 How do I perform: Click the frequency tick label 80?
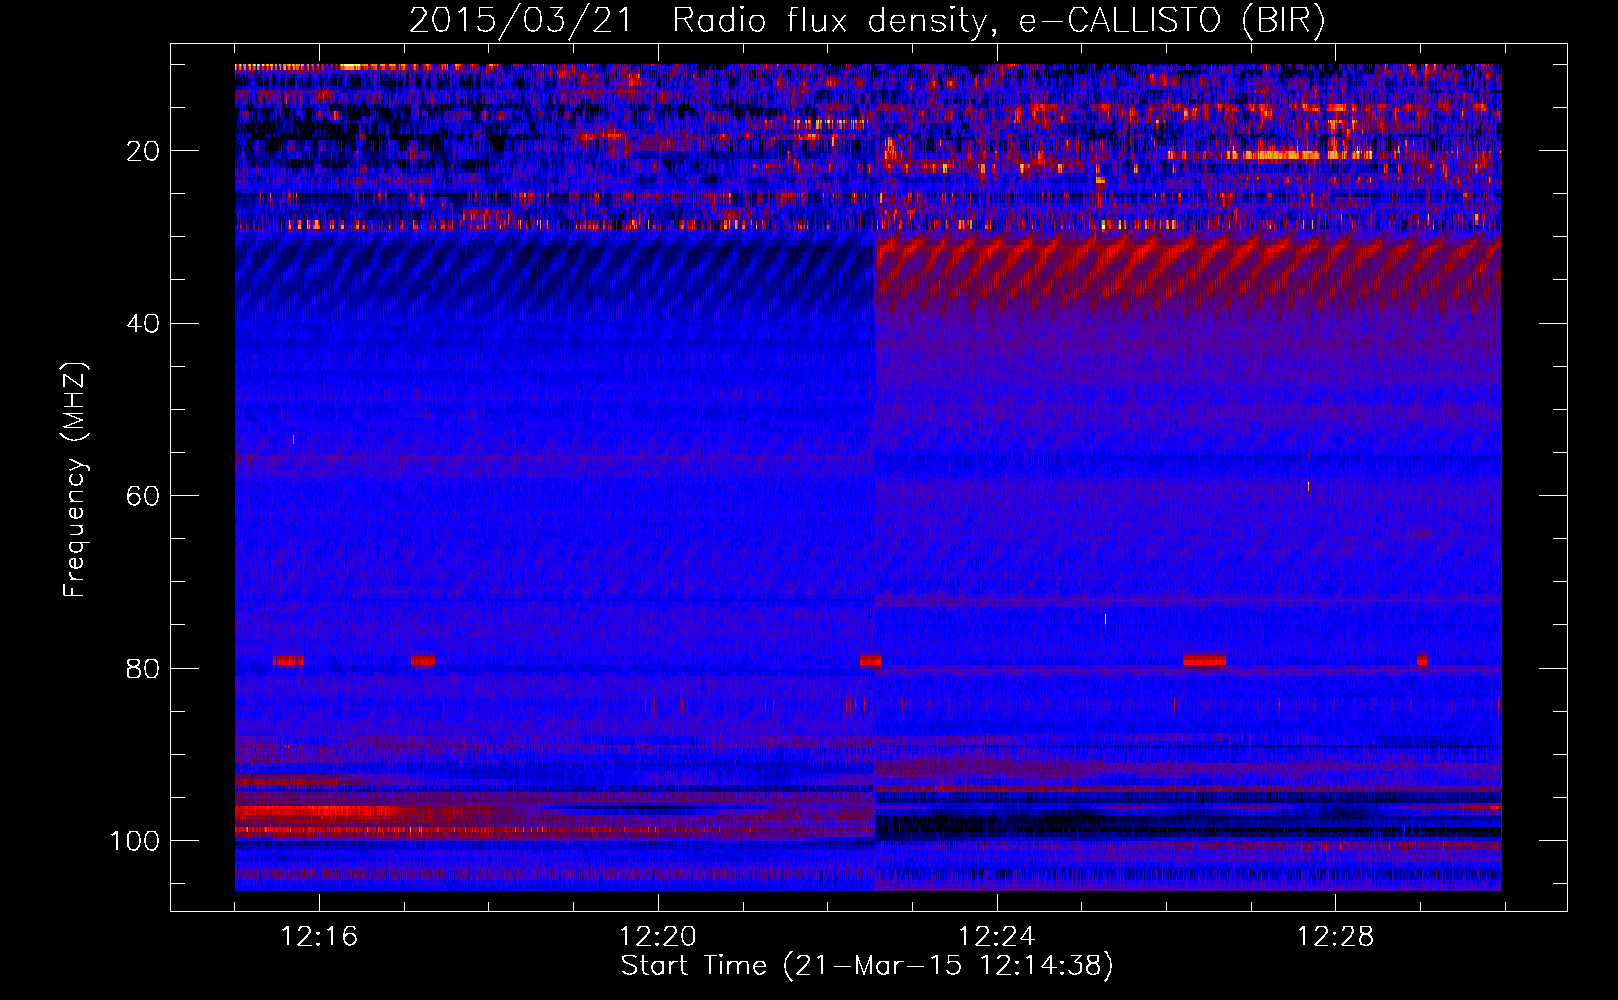click(143, 669)
